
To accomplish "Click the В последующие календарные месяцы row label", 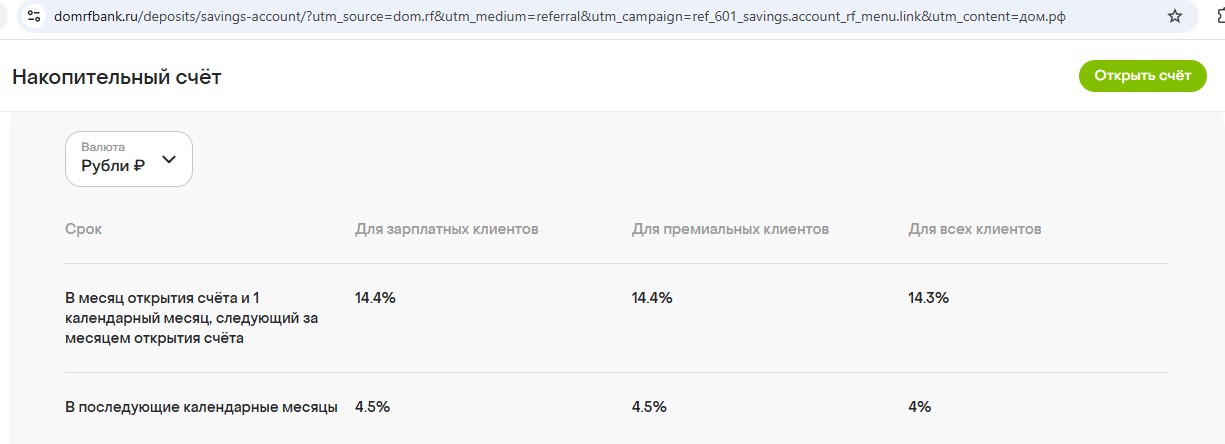I will [x=201, y=407].
